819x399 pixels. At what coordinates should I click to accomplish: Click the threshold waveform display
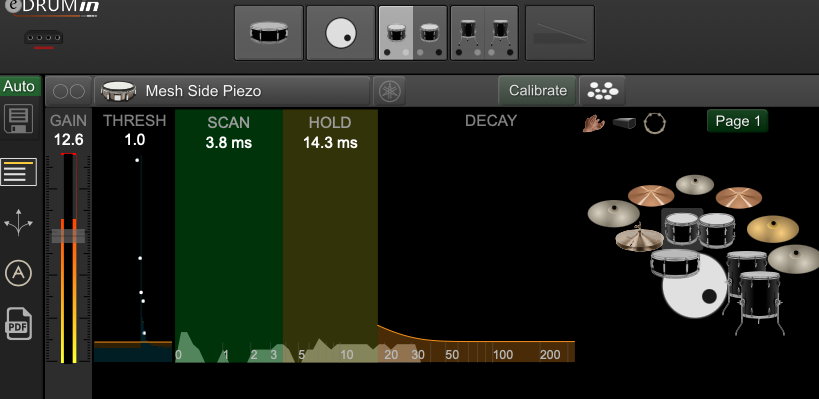tap(133, 259)
